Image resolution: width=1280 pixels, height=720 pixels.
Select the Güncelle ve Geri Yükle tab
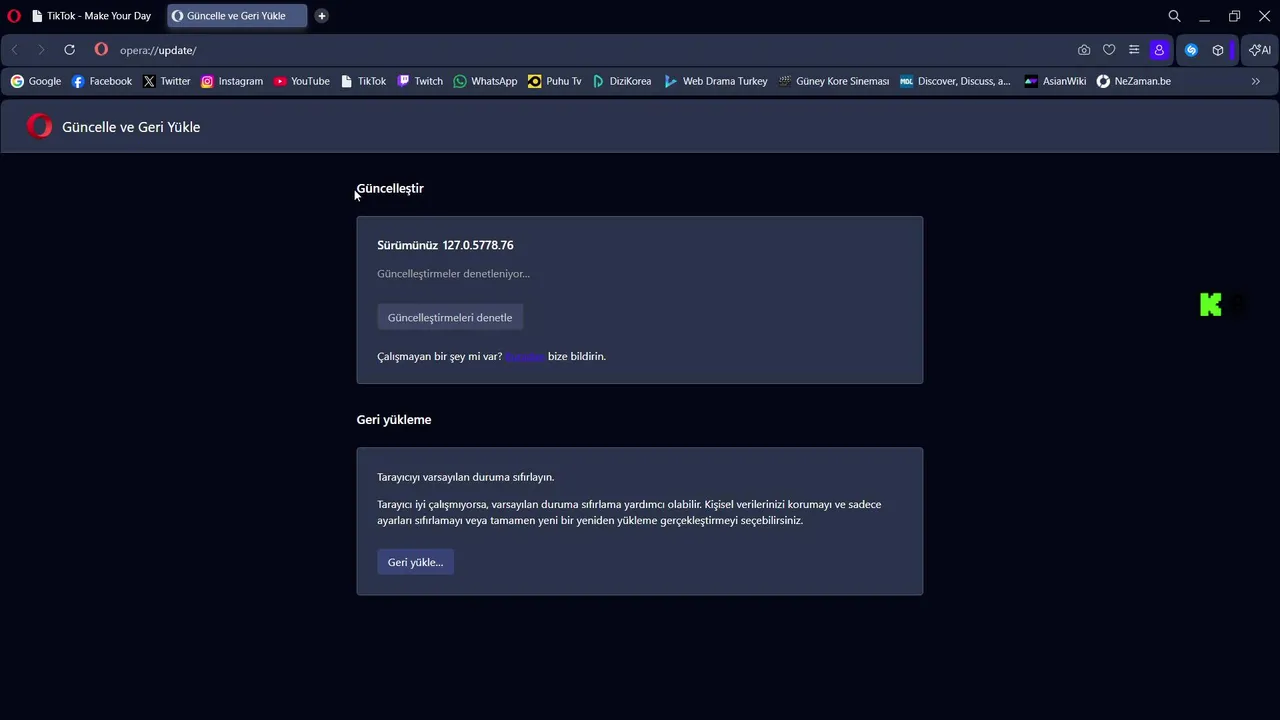pos(237,16)
